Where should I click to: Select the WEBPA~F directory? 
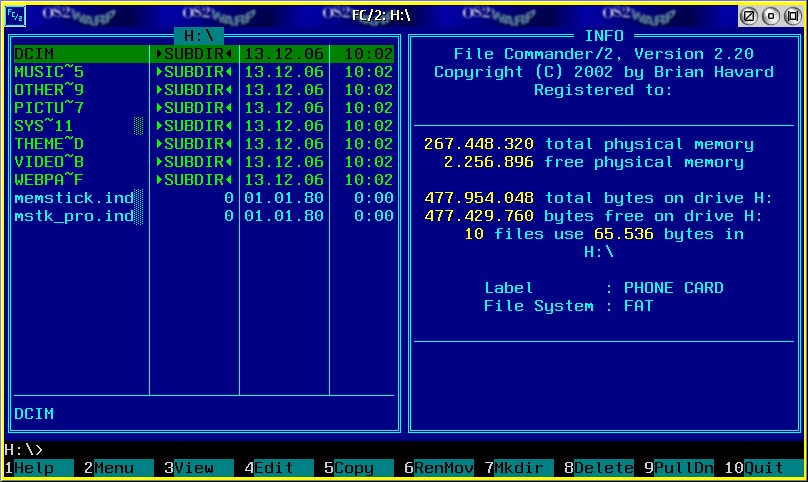[204, 180]
